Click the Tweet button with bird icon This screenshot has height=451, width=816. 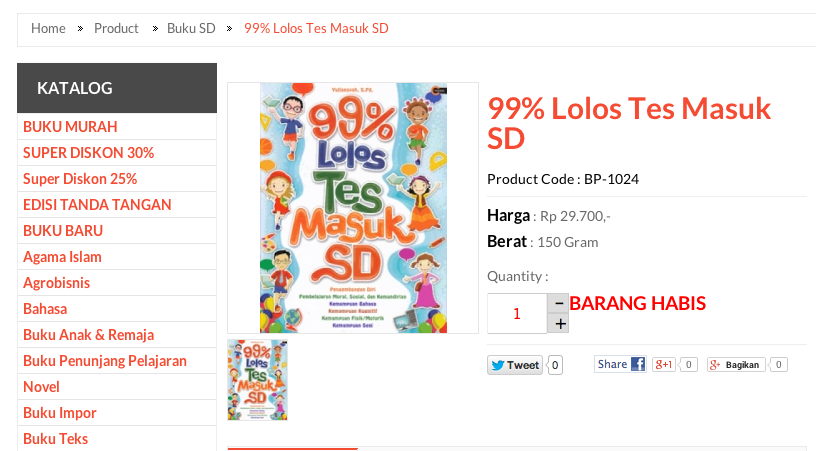(x=515, y=365)
